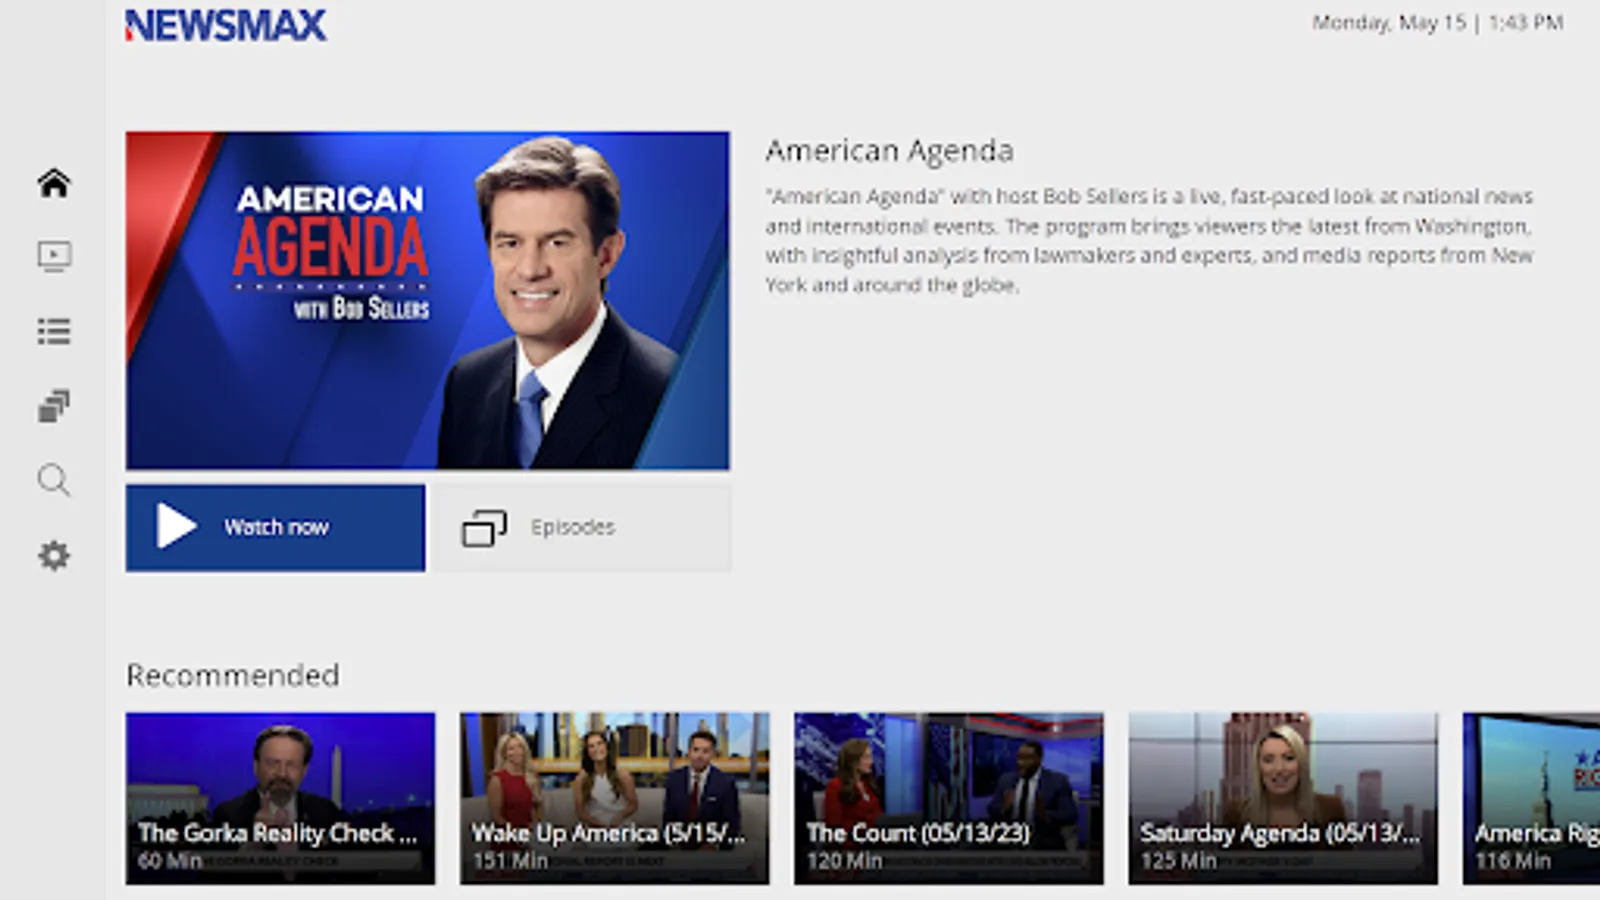Viewport: 1600px width, 900px height.
Task: Open Settings gear icon
Action: pos(54,556)
